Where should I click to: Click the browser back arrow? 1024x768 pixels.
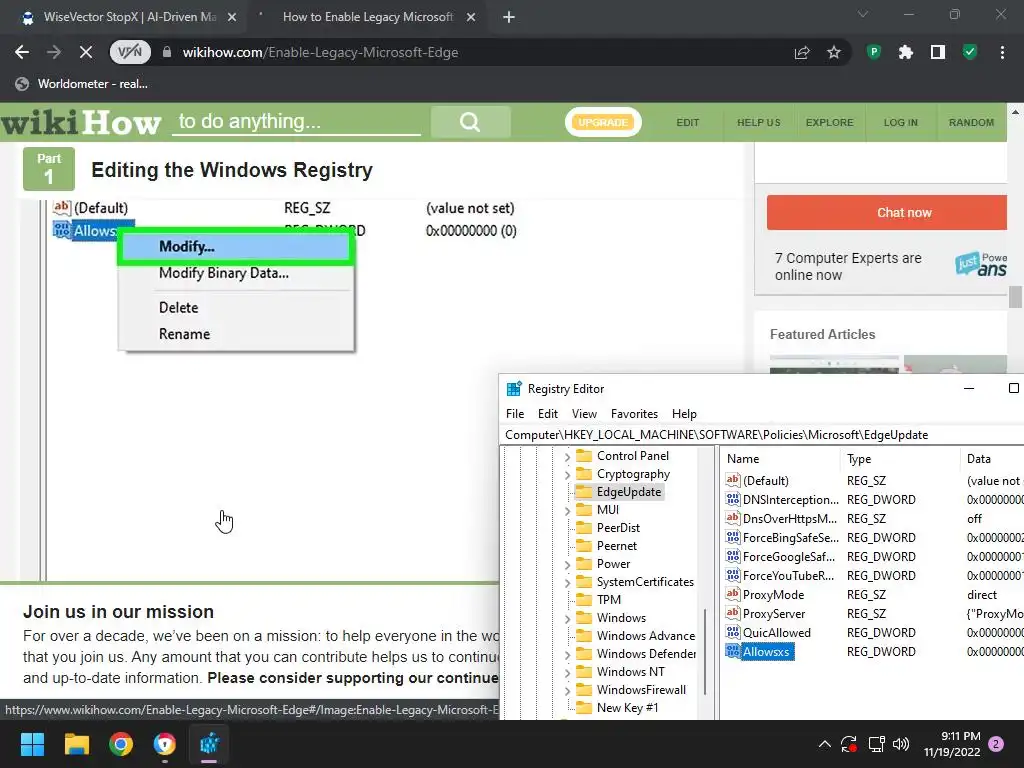tap(22, 52)
